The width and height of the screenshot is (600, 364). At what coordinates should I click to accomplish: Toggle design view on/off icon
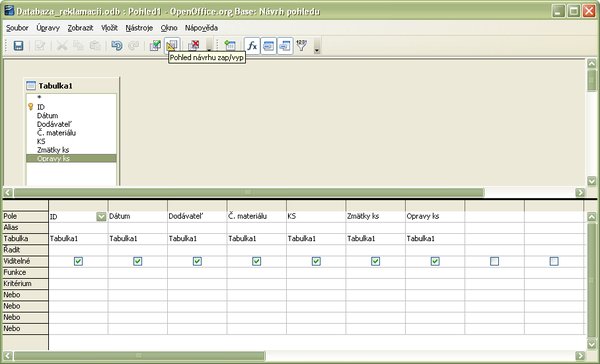coord(172,46)
